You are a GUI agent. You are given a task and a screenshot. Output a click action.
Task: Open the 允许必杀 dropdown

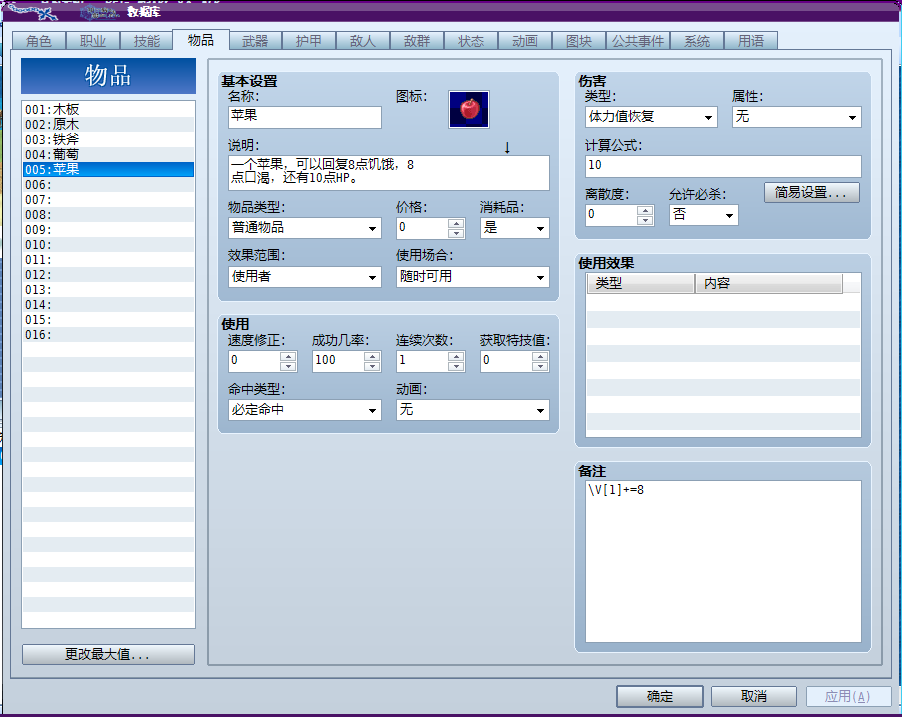click(x=704, y=215)
